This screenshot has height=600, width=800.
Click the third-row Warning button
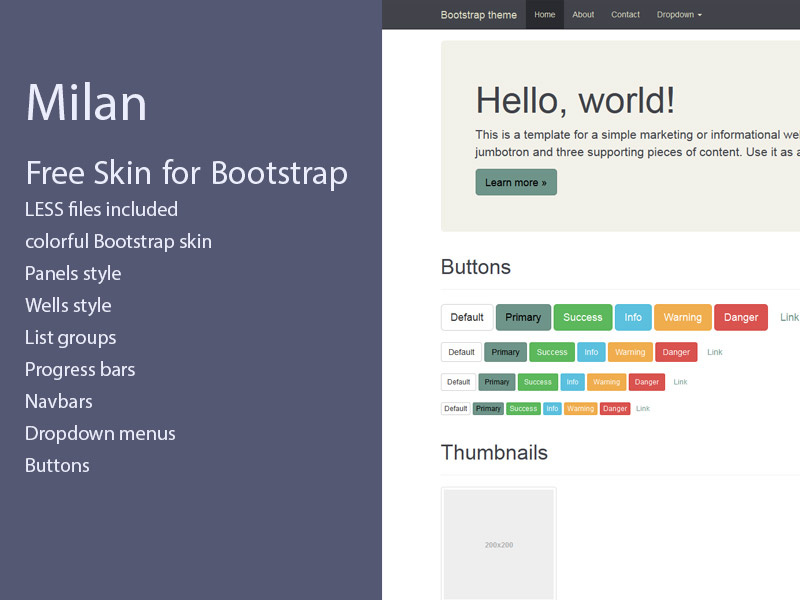(x=607, y=382)
